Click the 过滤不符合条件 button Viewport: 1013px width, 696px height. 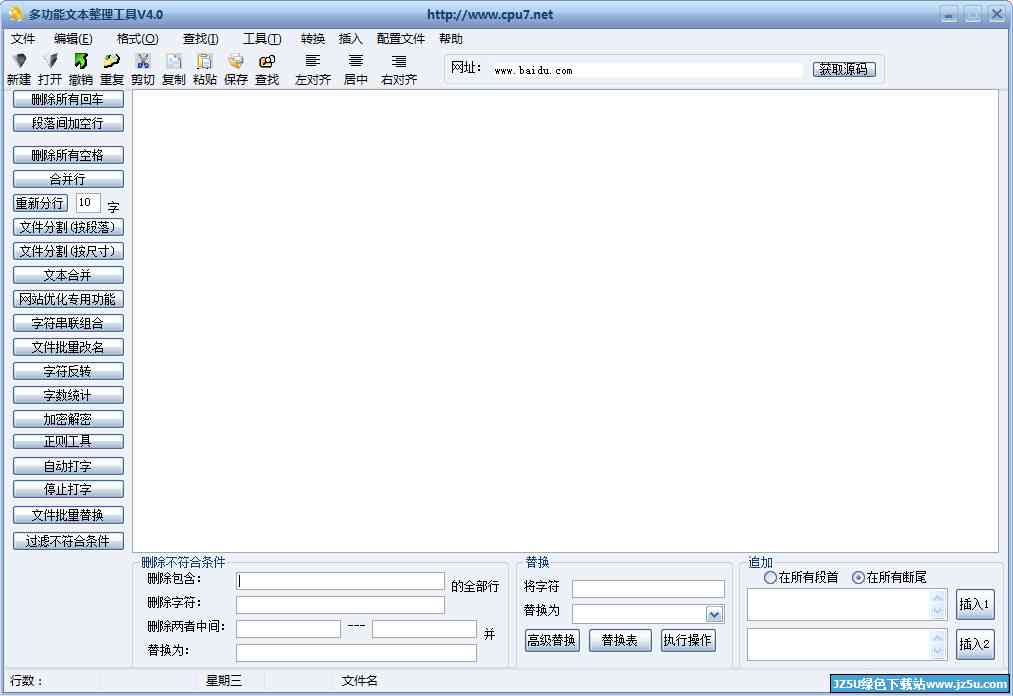click(68, 541)
